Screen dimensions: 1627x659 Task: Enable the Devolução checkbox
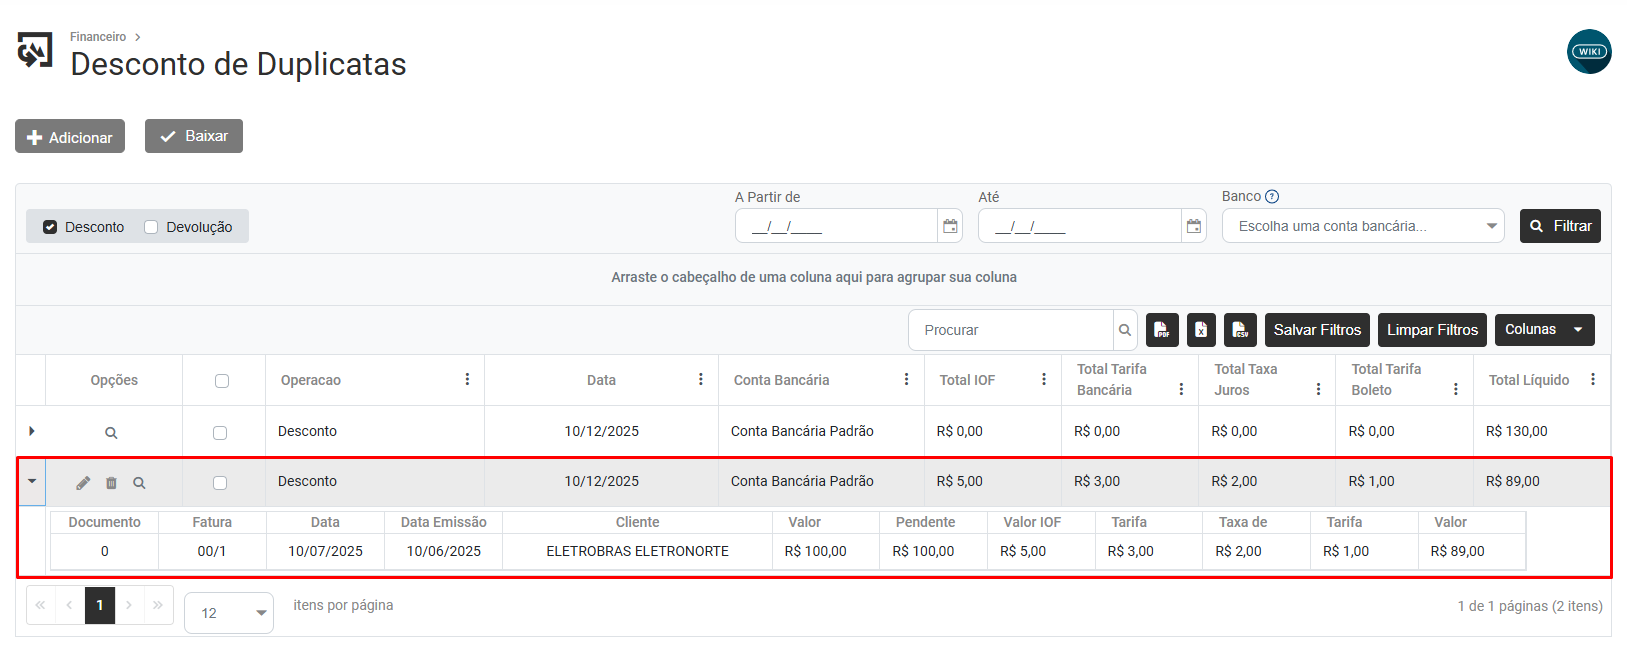151,227
